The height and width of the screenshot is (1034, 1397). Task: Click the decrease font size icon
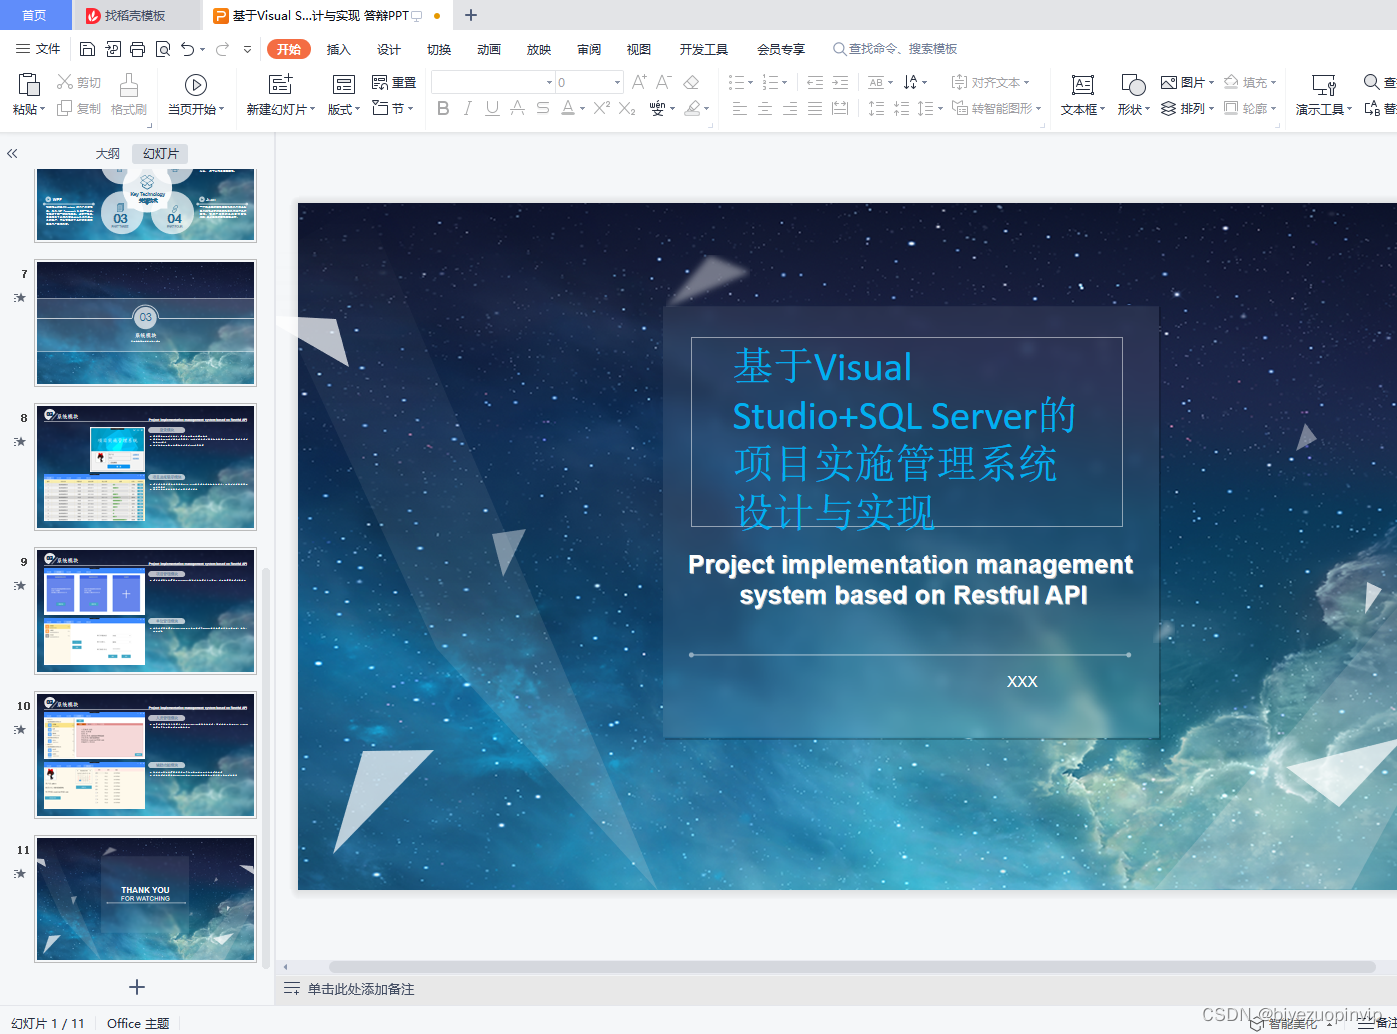663,82
